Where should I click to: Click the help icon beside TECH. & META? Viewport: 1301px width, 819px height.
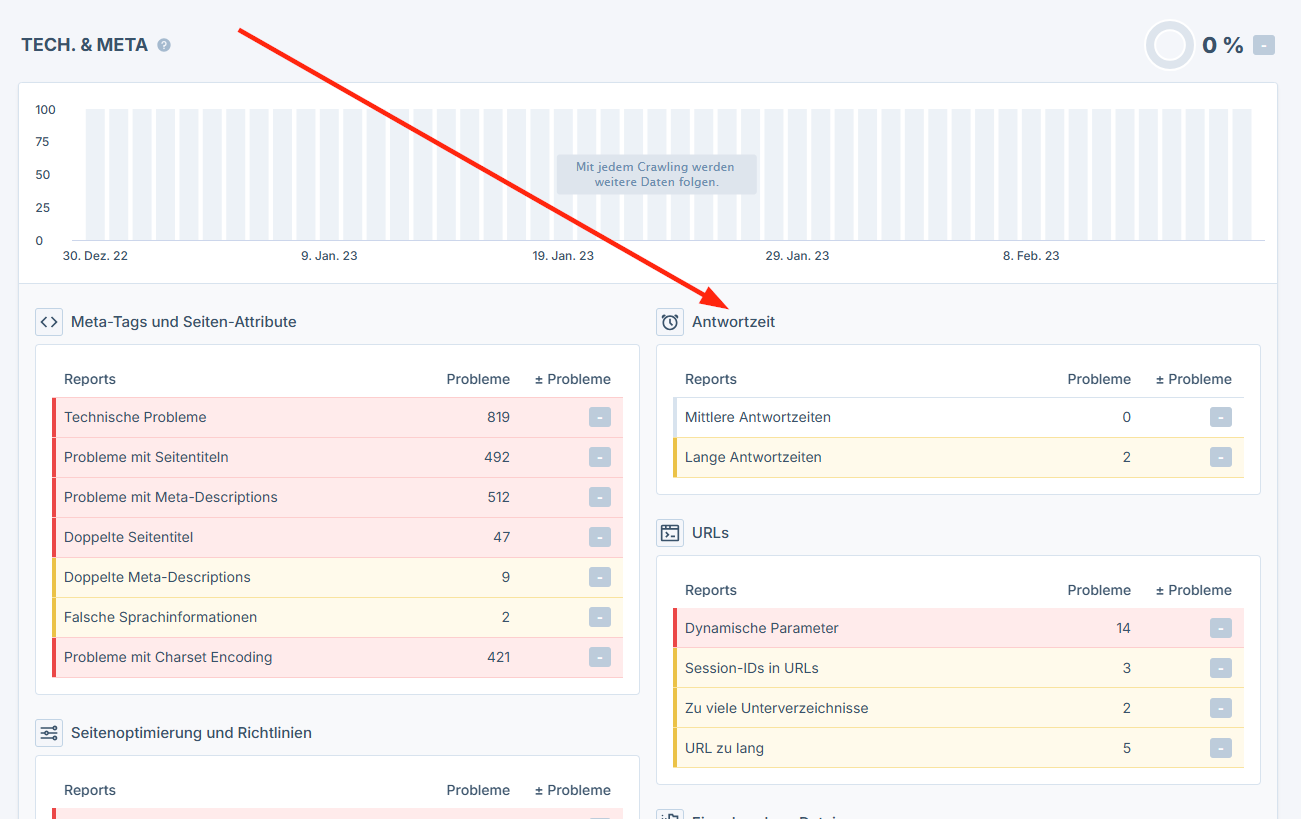[164, 45]
